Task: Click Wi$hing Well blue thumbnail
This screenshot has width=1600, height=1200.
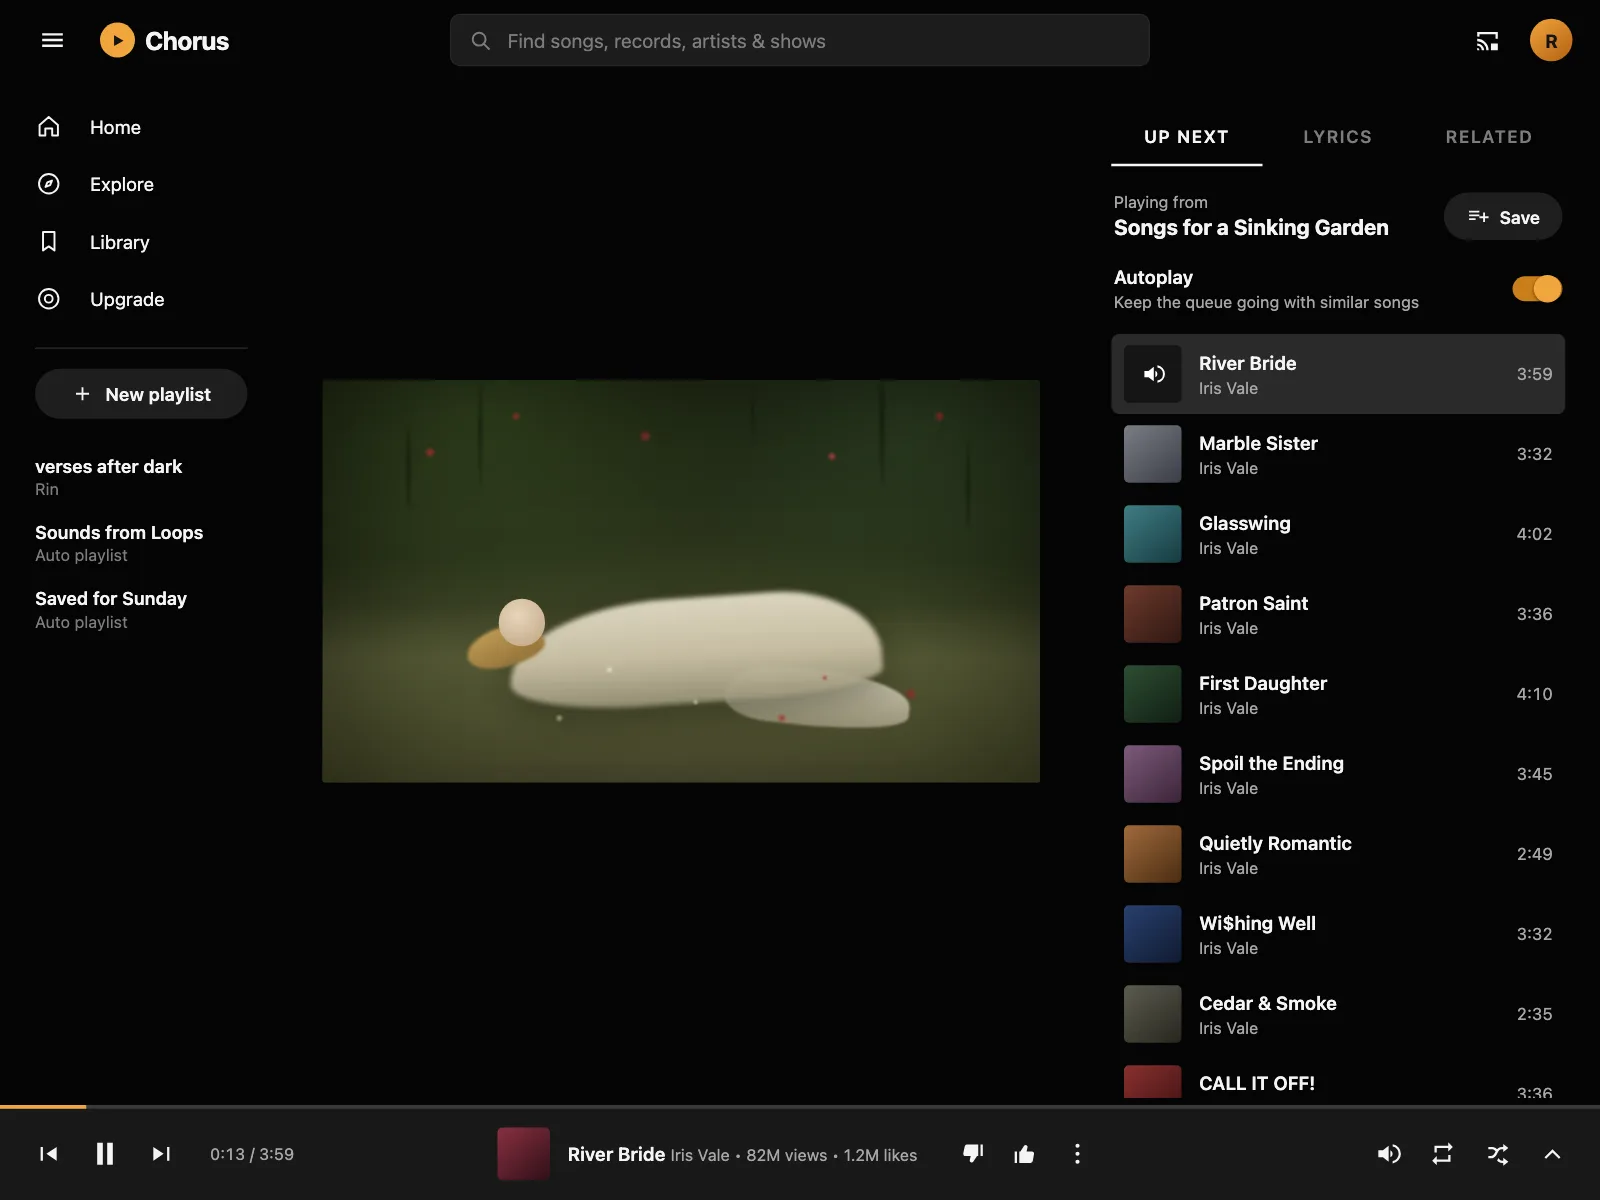Action: 1153,934
